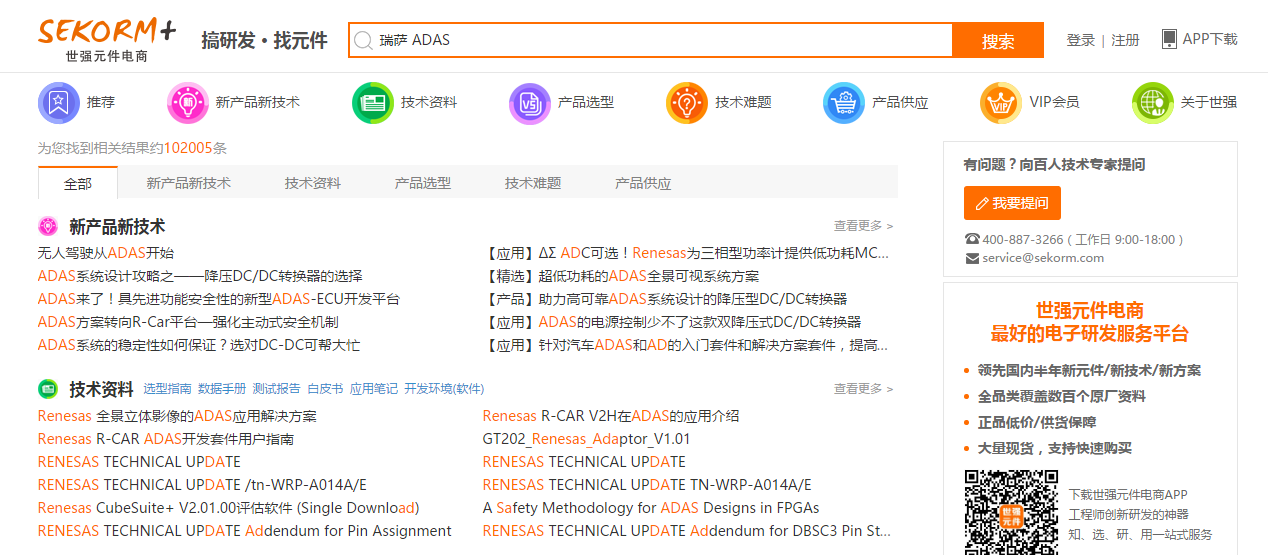The image size is (1268, 555).
Task: Click the 白皮书 filter link
Action: point(325,389)
